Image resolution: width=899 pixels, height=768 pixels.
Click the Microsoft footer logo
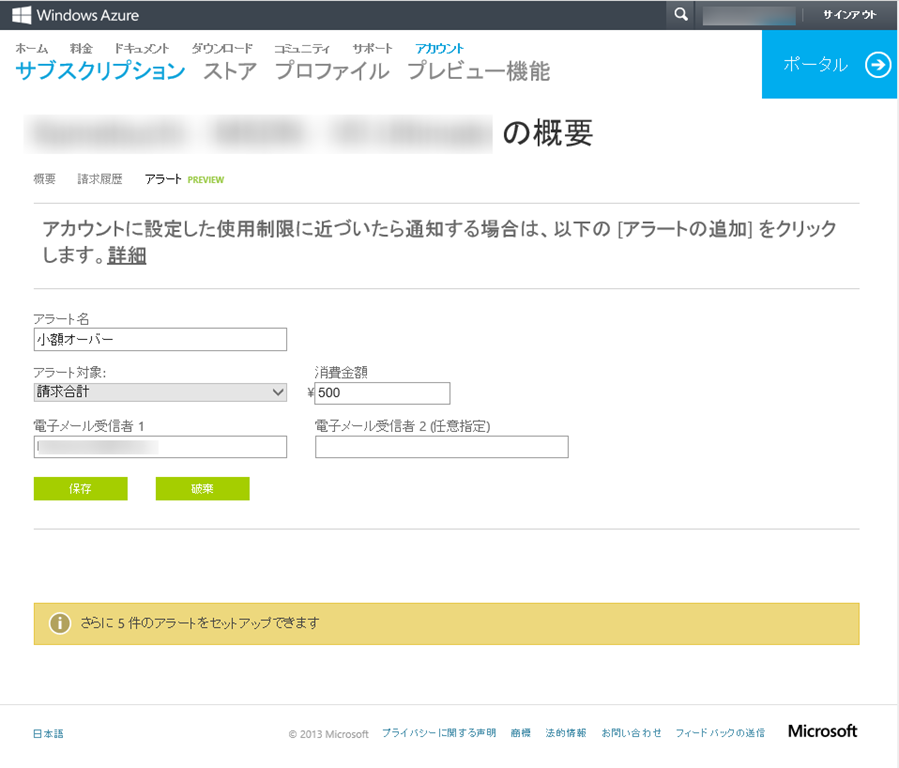pos(822,731)
